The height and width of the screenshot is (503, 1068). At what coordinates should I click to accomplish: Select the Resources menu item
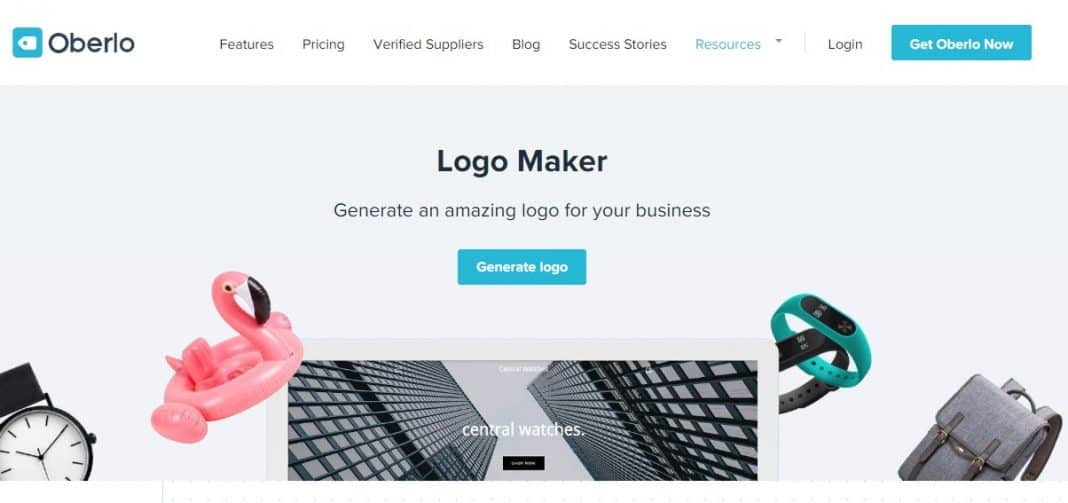pos(728,44)
